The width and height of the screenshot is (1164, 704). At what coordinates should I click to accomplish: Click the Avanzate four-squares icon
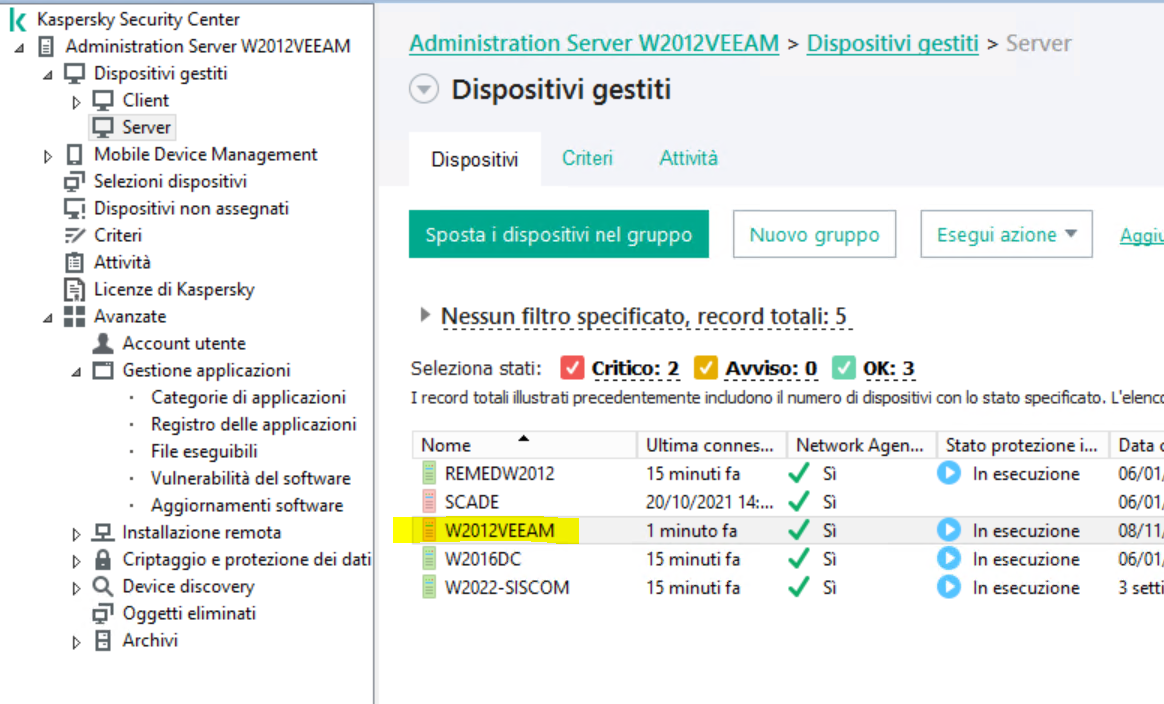(x=74, y=316)
